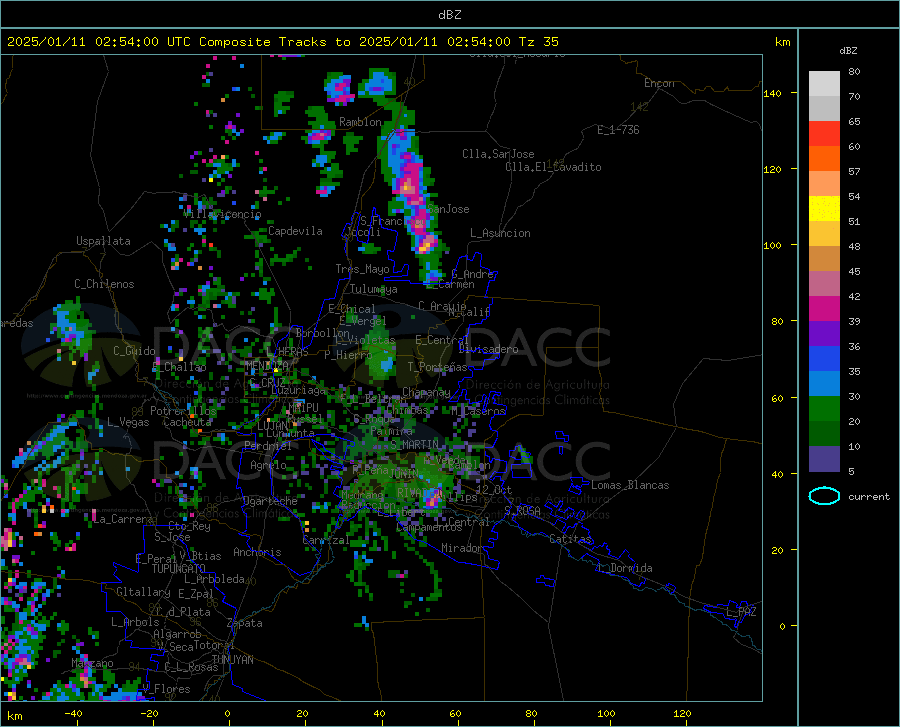Click the 'Tulumaya' map label
The image size is (900, 727).
374,289
